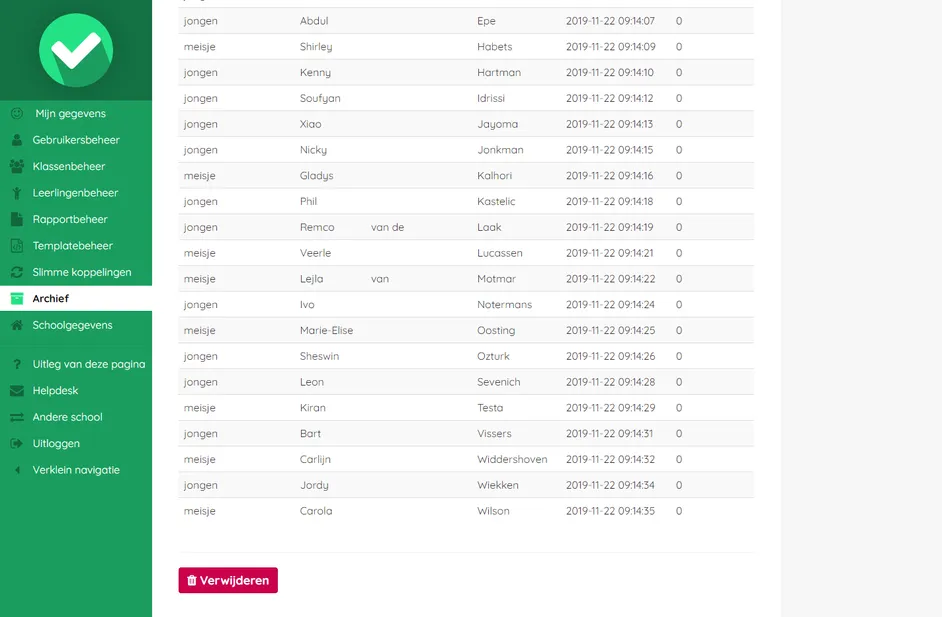Click the Carlijn Widdershoven table row
The width and height of the screenshot is (942, 617).
point(466,460)
